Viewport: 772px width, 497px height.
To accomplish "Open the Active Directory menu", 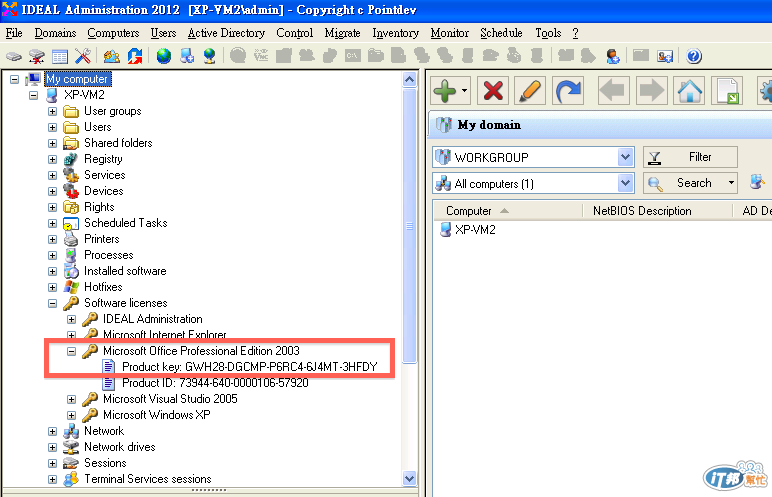I will (226, 33).
